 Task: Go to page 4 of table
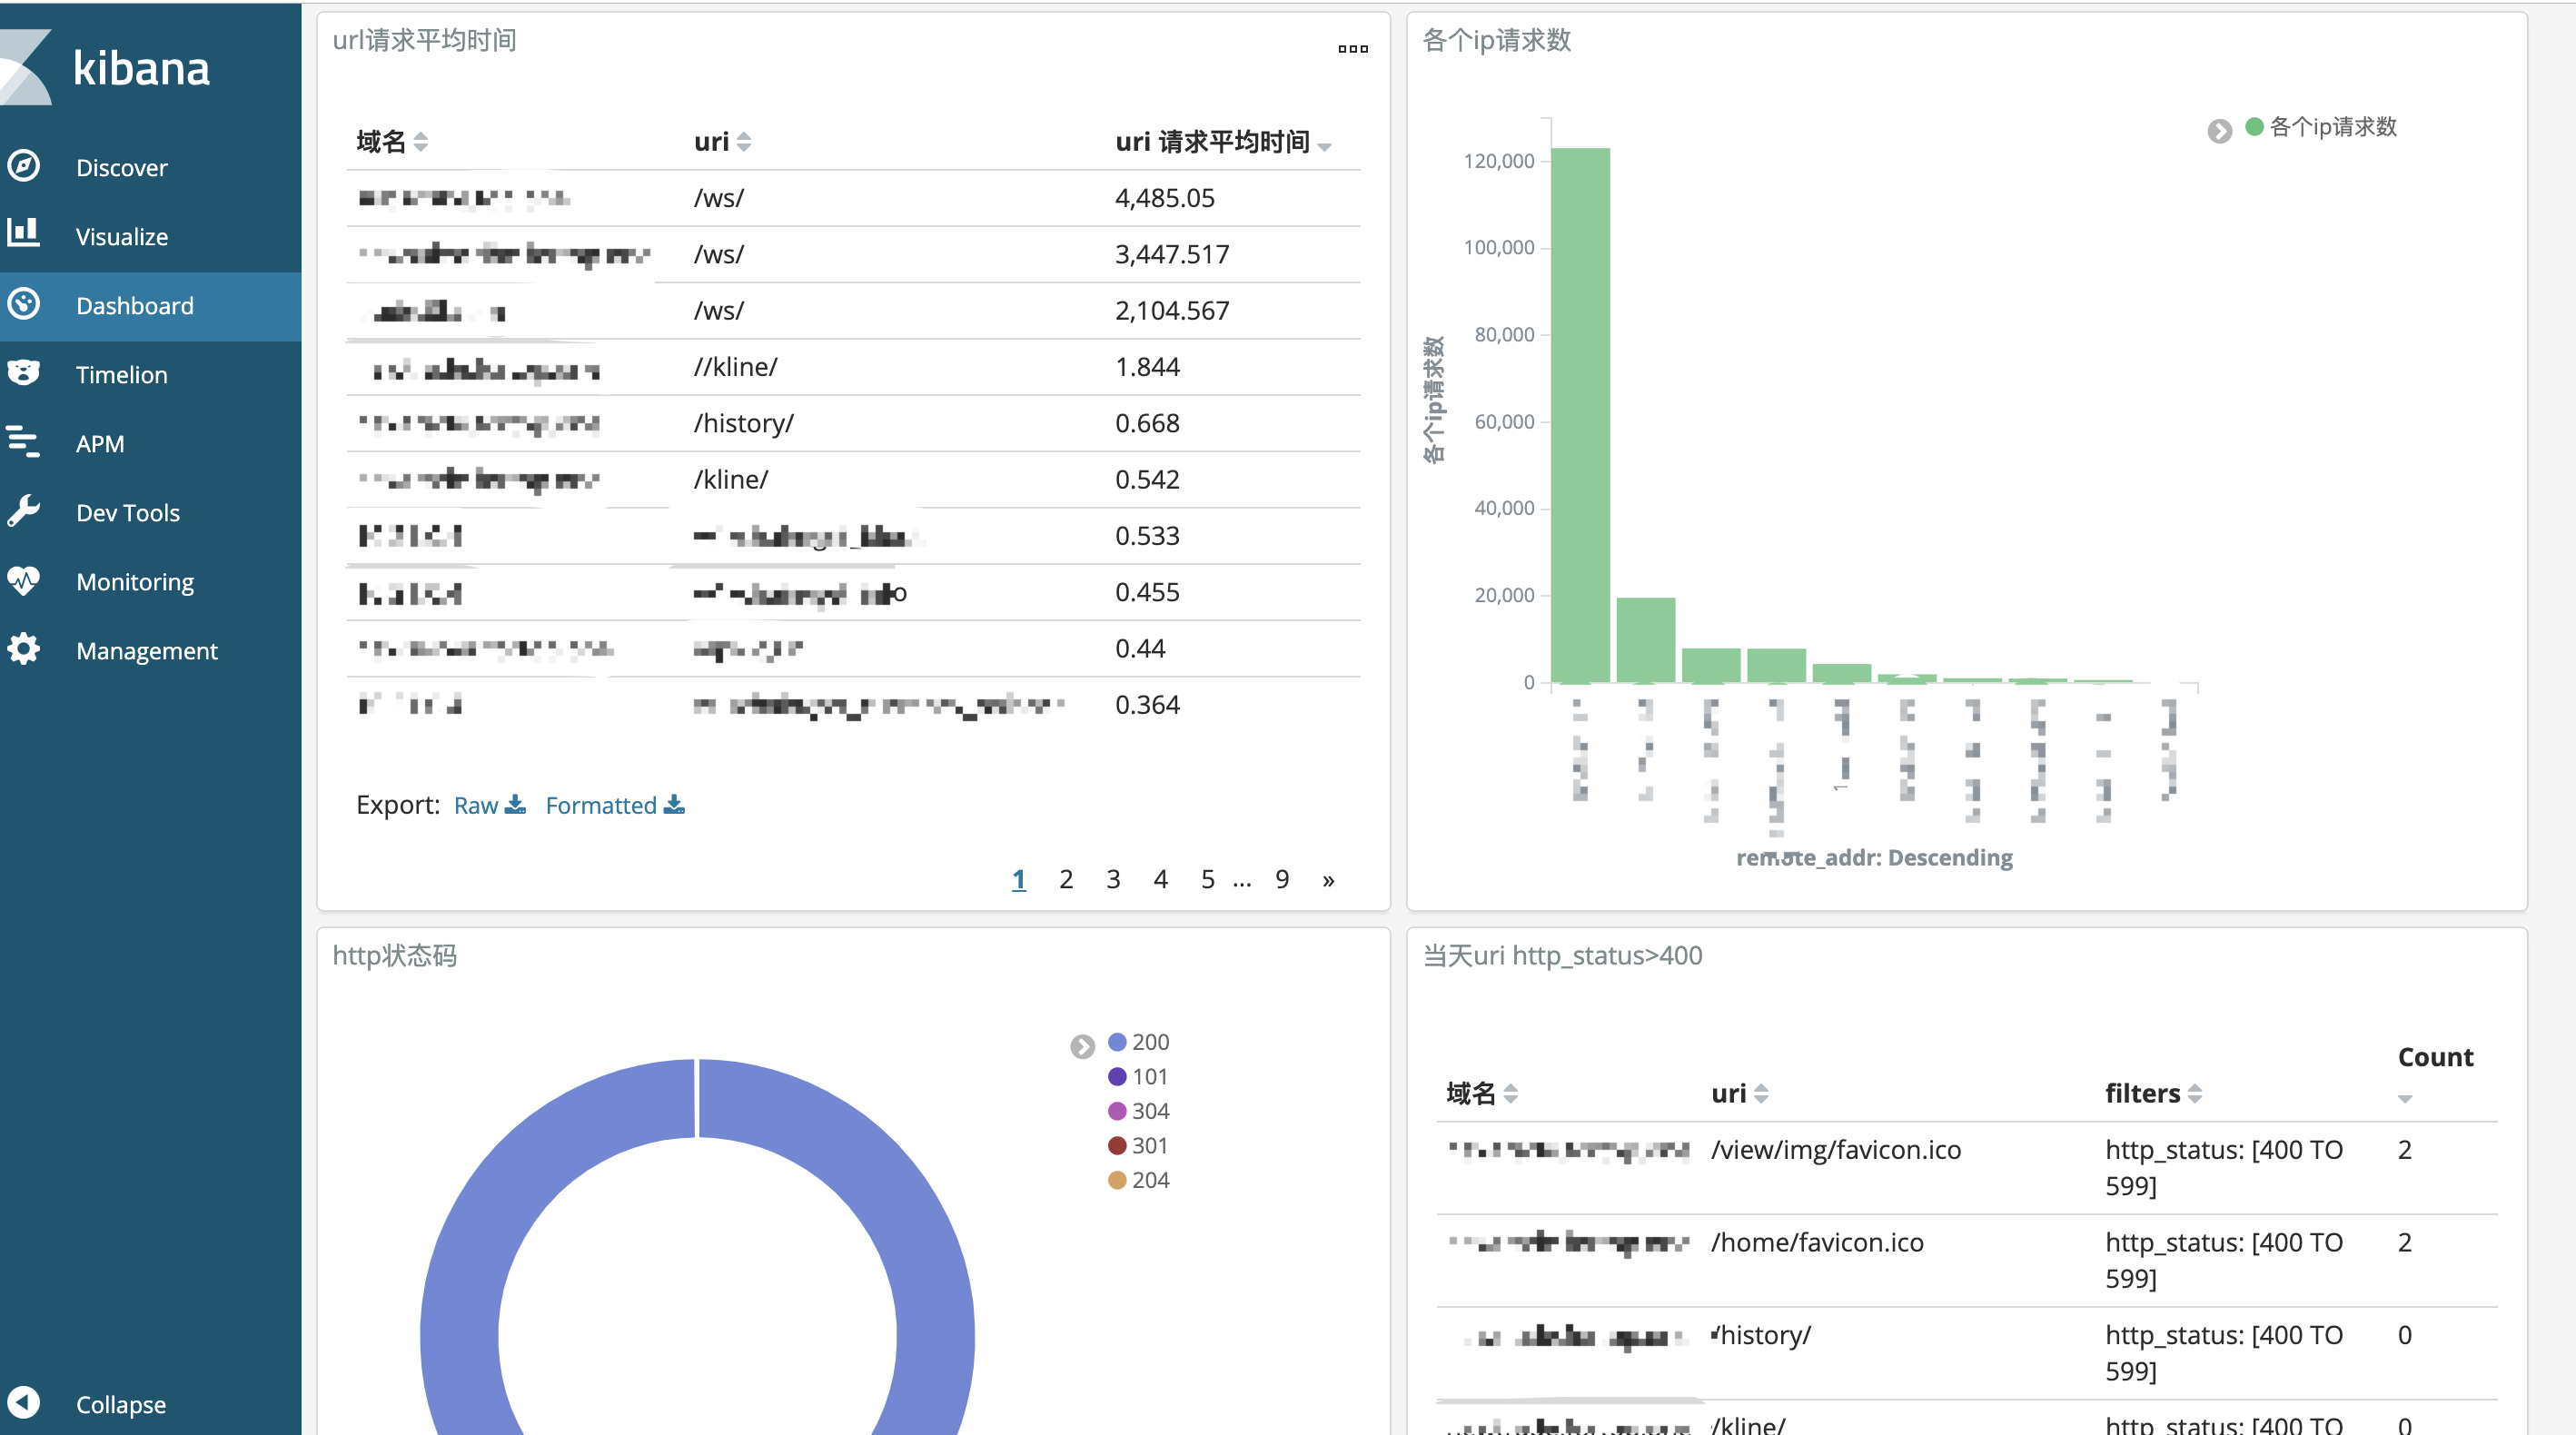pos(1160,879)
